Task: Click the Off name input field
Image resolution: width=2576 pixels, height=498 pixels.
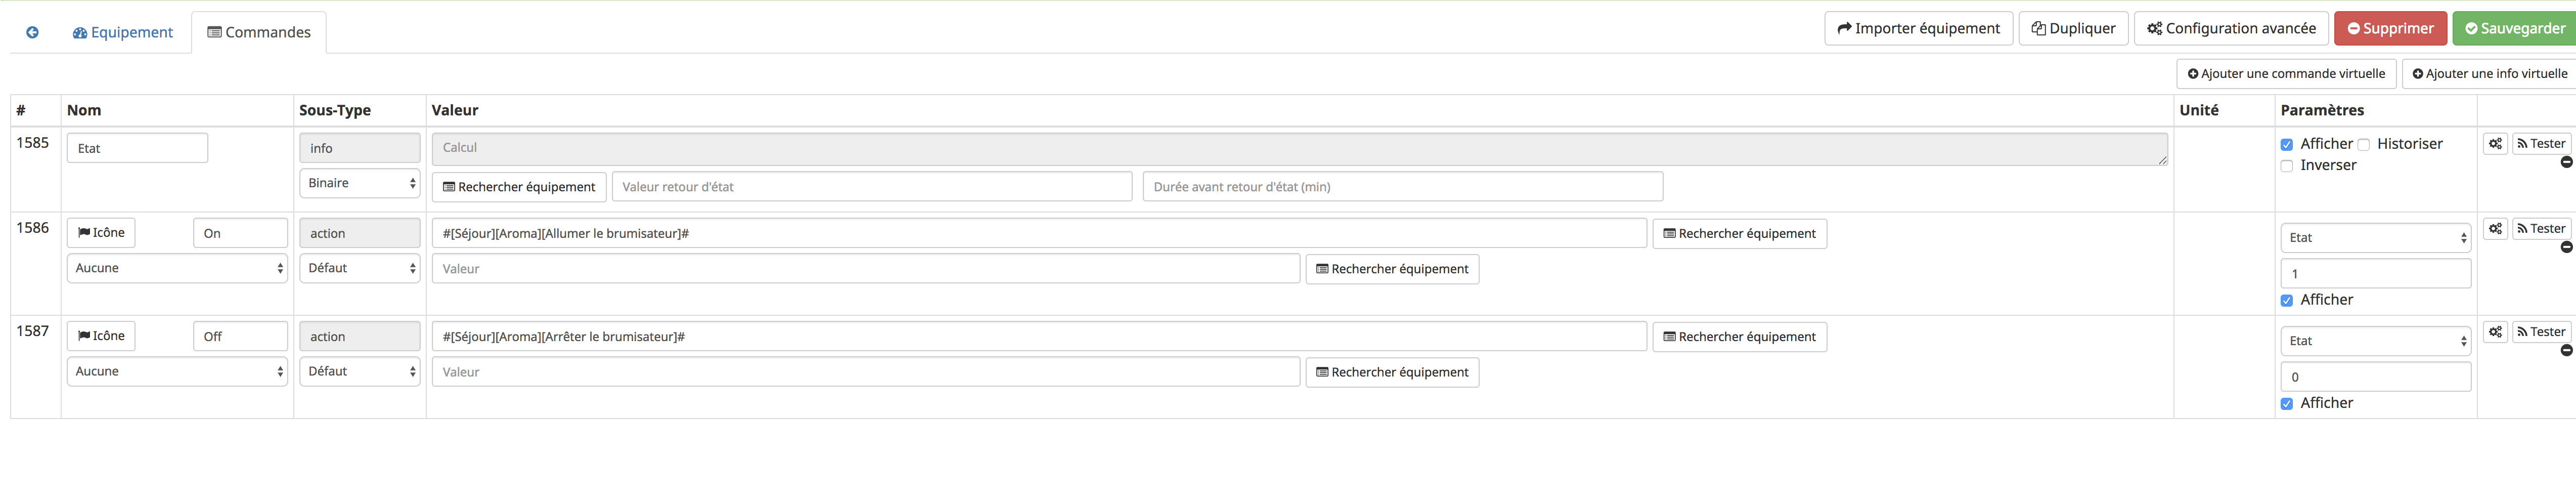Action: pos(240,336)
